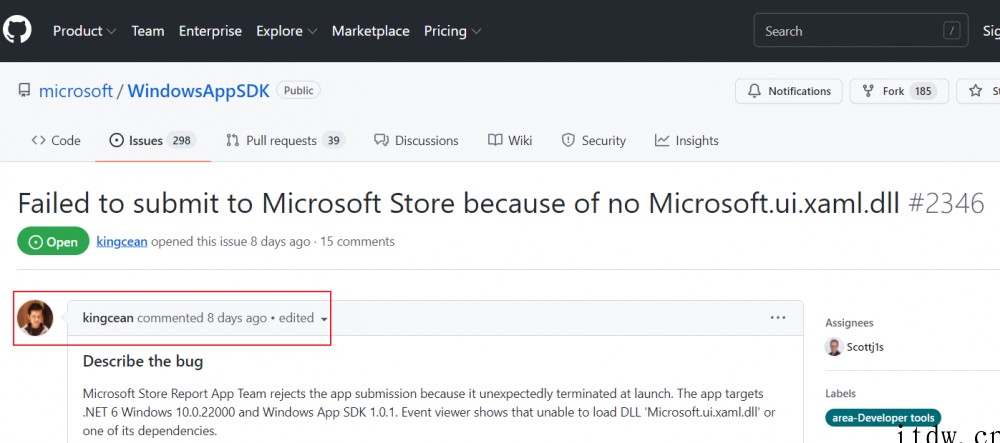This screenshot has width=1000, height=443.
Task: Expand the Explore menu
Action: coord(286,31)
